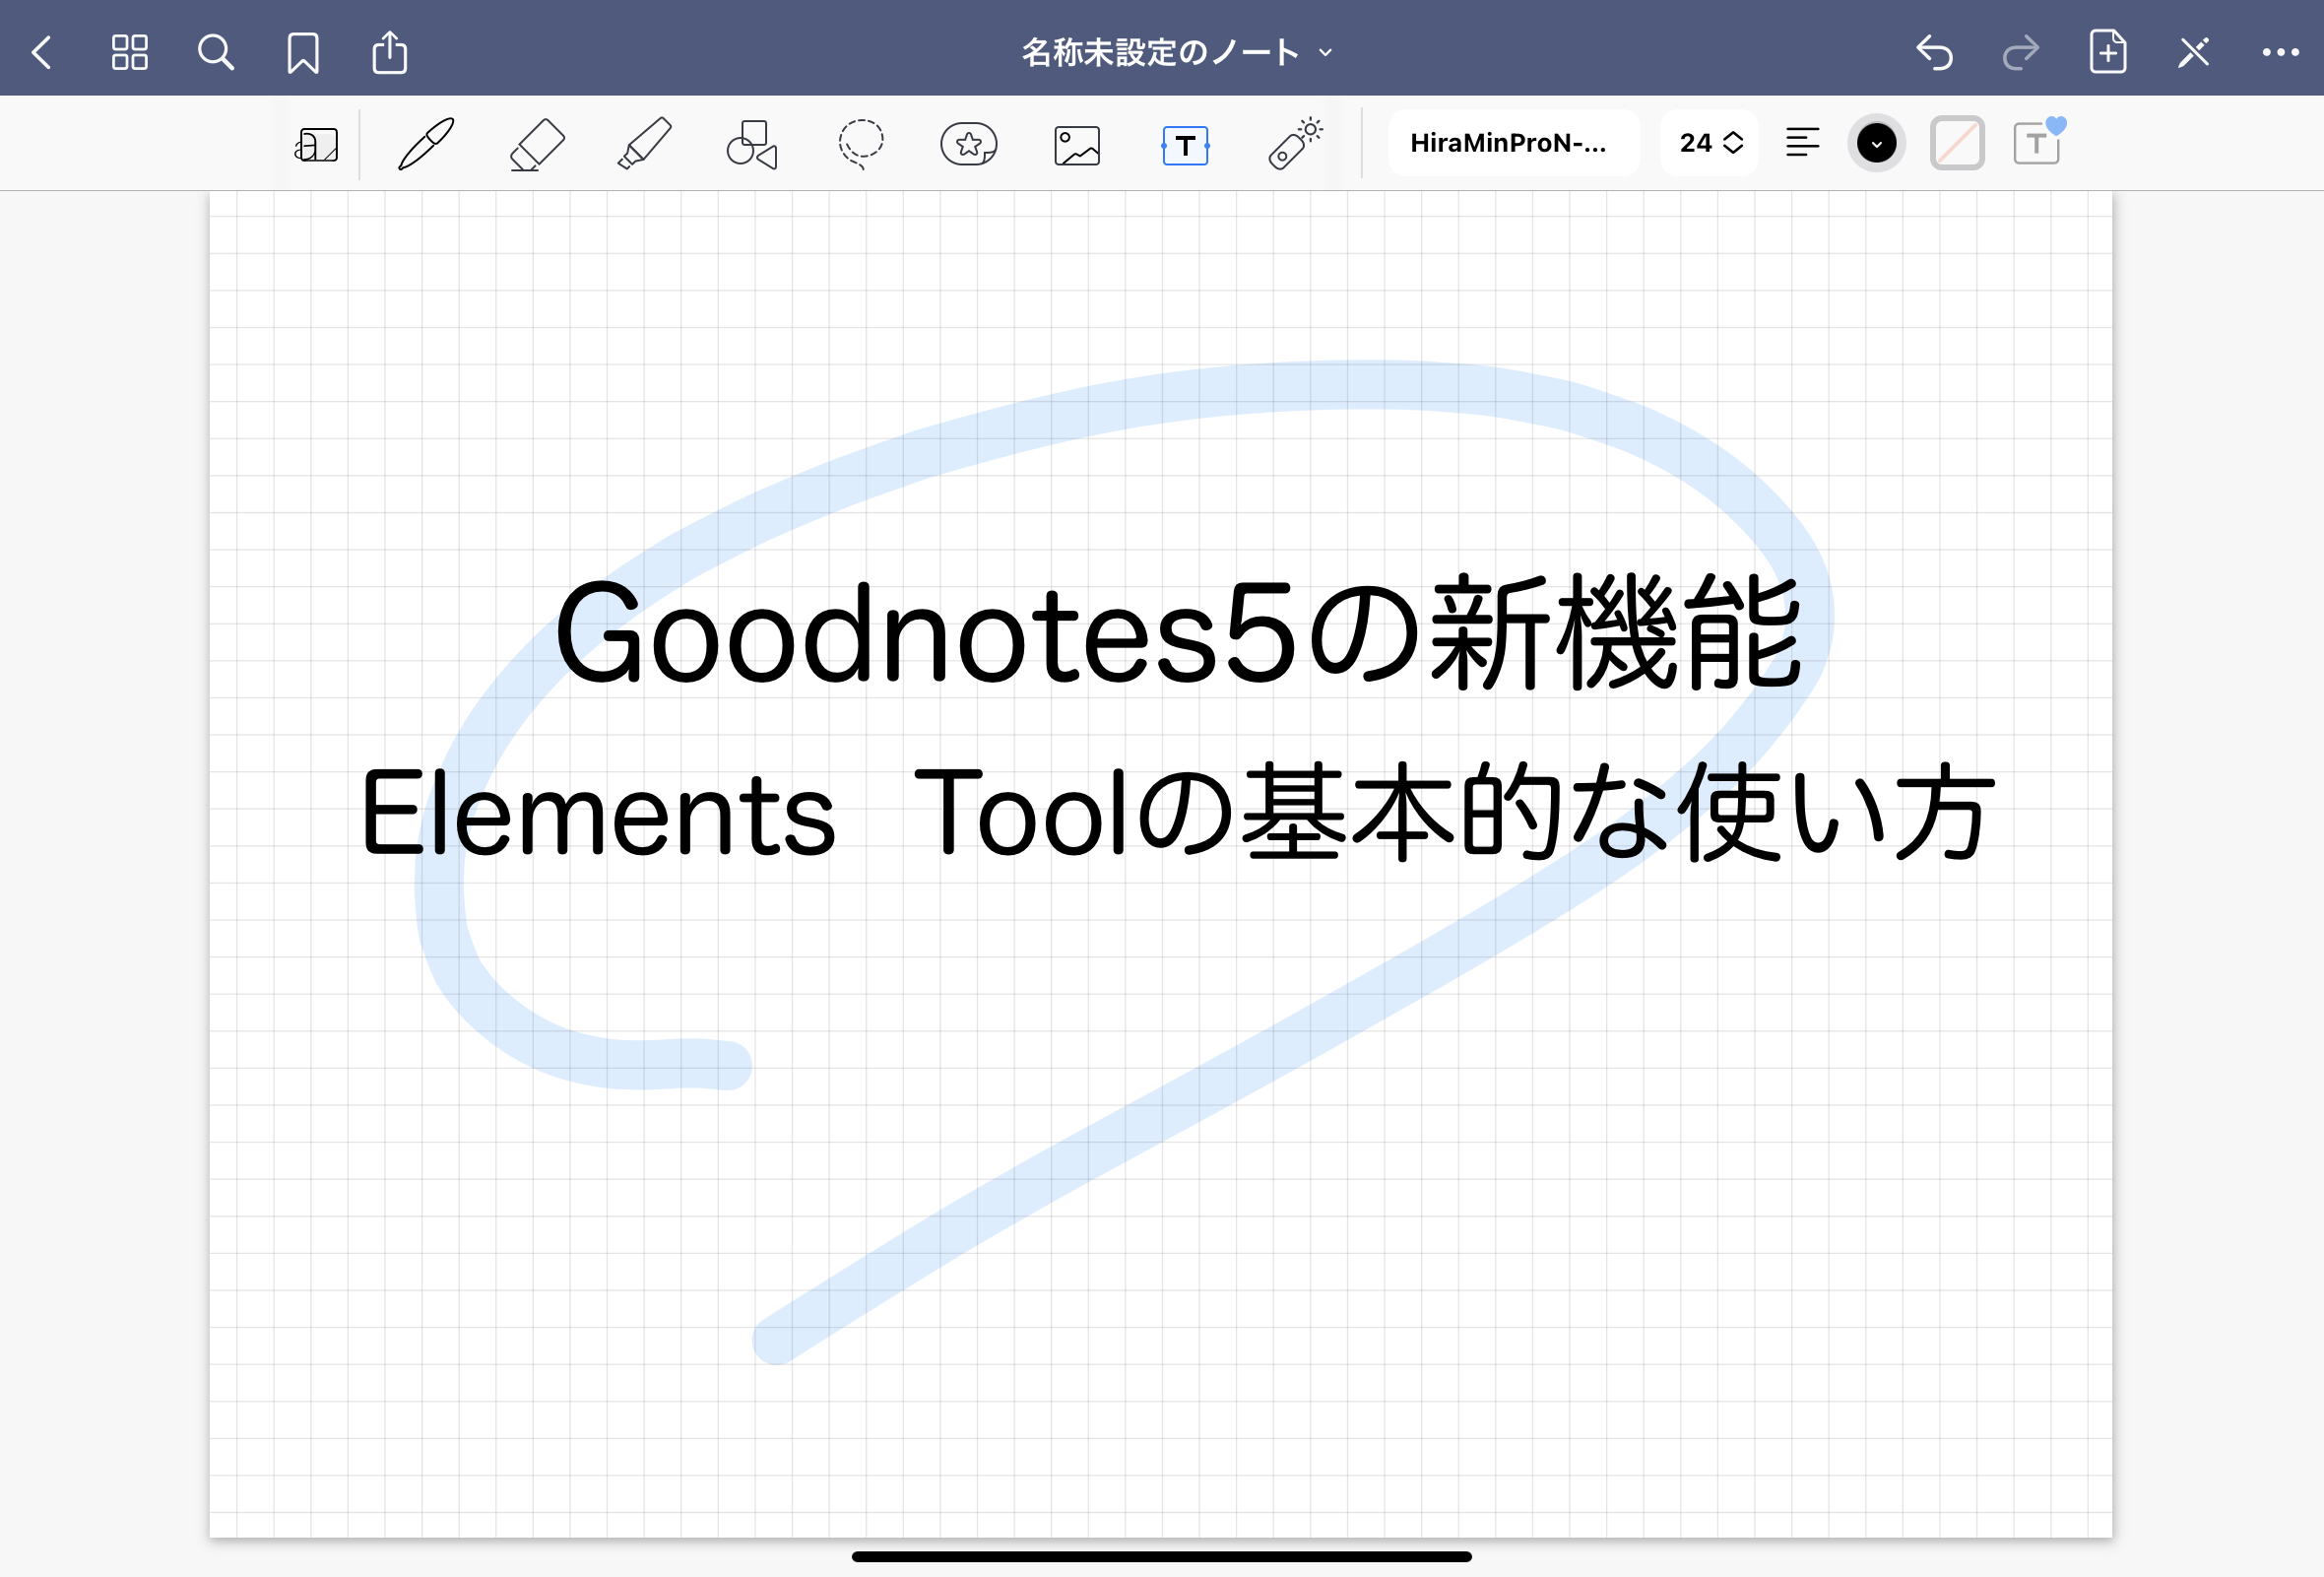Screen dimensions: 2324x1577
Task: Add a new page to the notebook
Action: point(2107,51)
